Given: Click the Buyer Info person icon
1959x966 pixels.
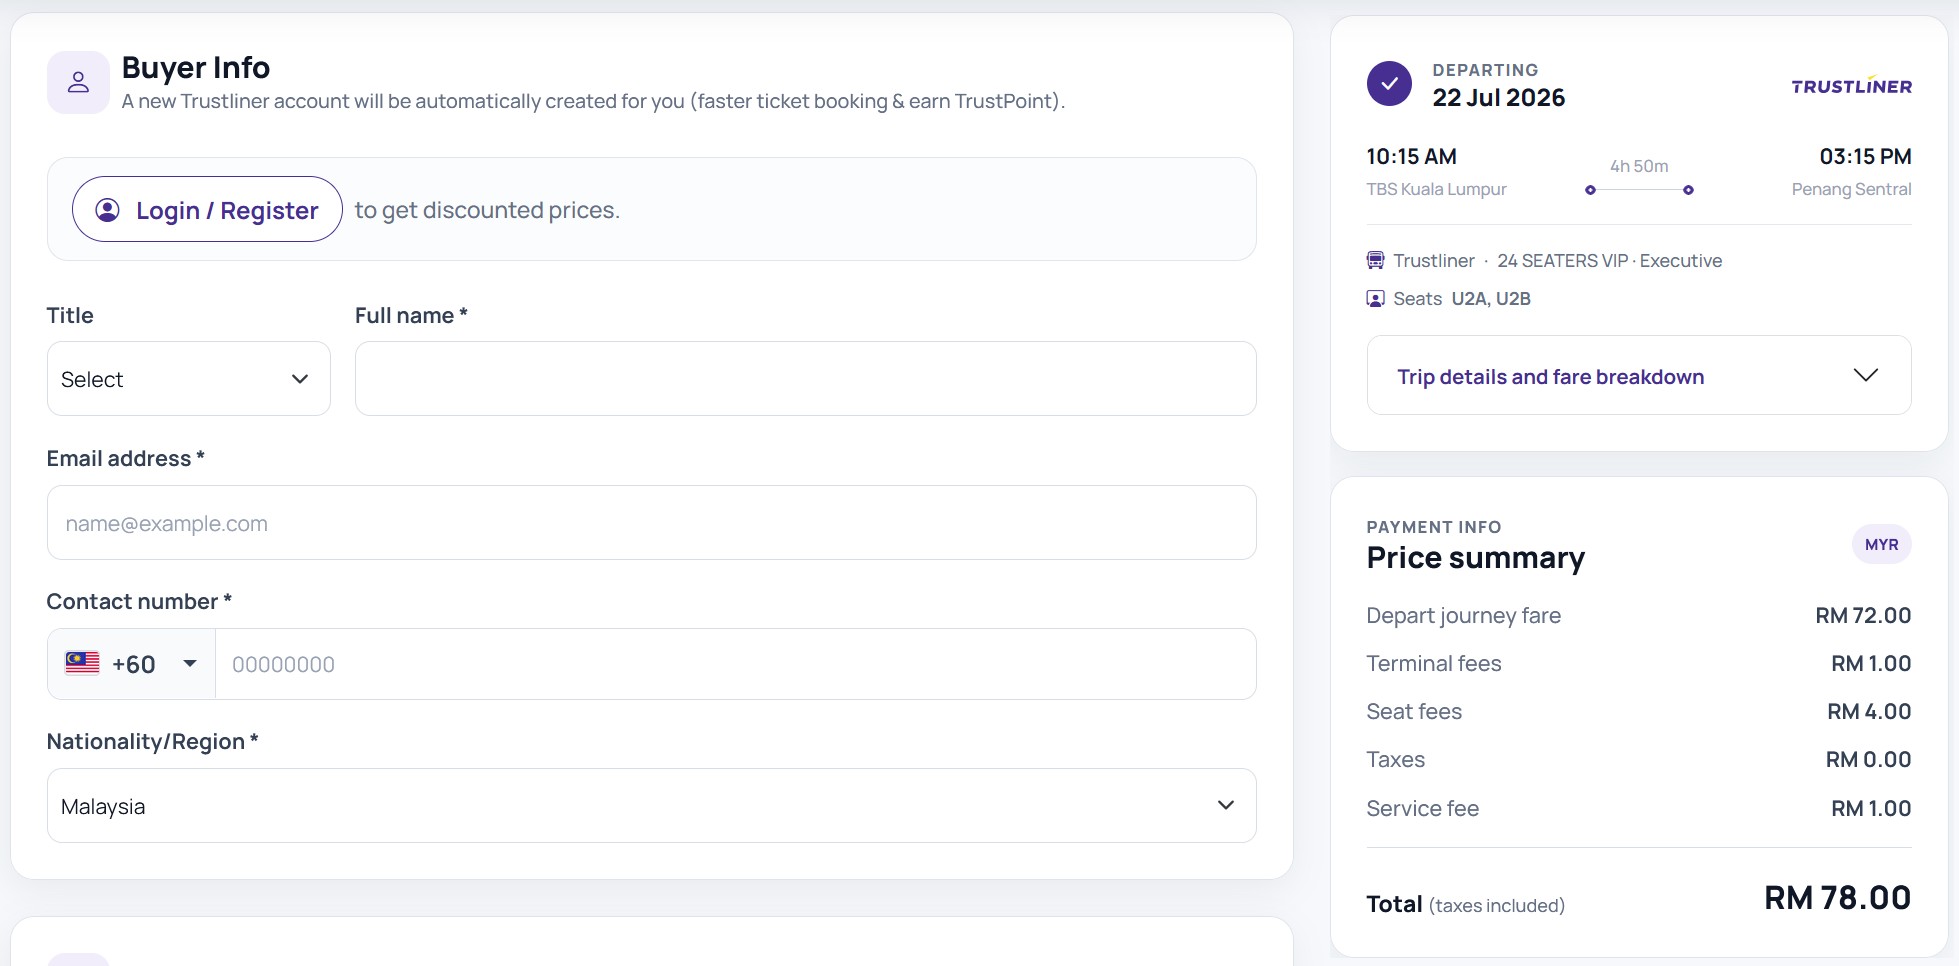Looking at the screenshot, I should click(78, 82).
